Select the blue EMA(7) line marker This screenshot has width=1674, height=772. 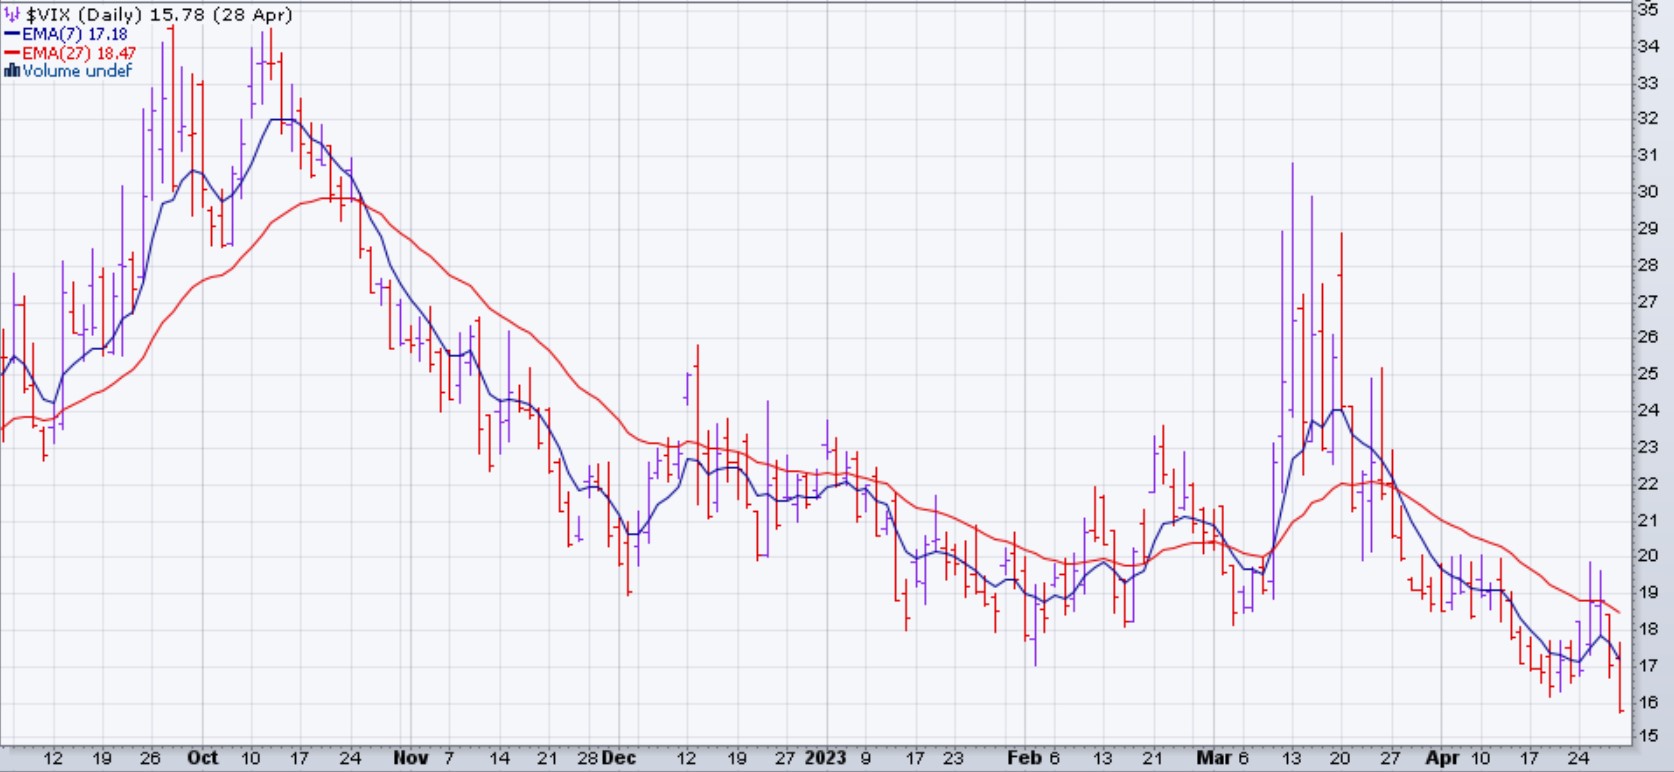(x=12, y=34)
